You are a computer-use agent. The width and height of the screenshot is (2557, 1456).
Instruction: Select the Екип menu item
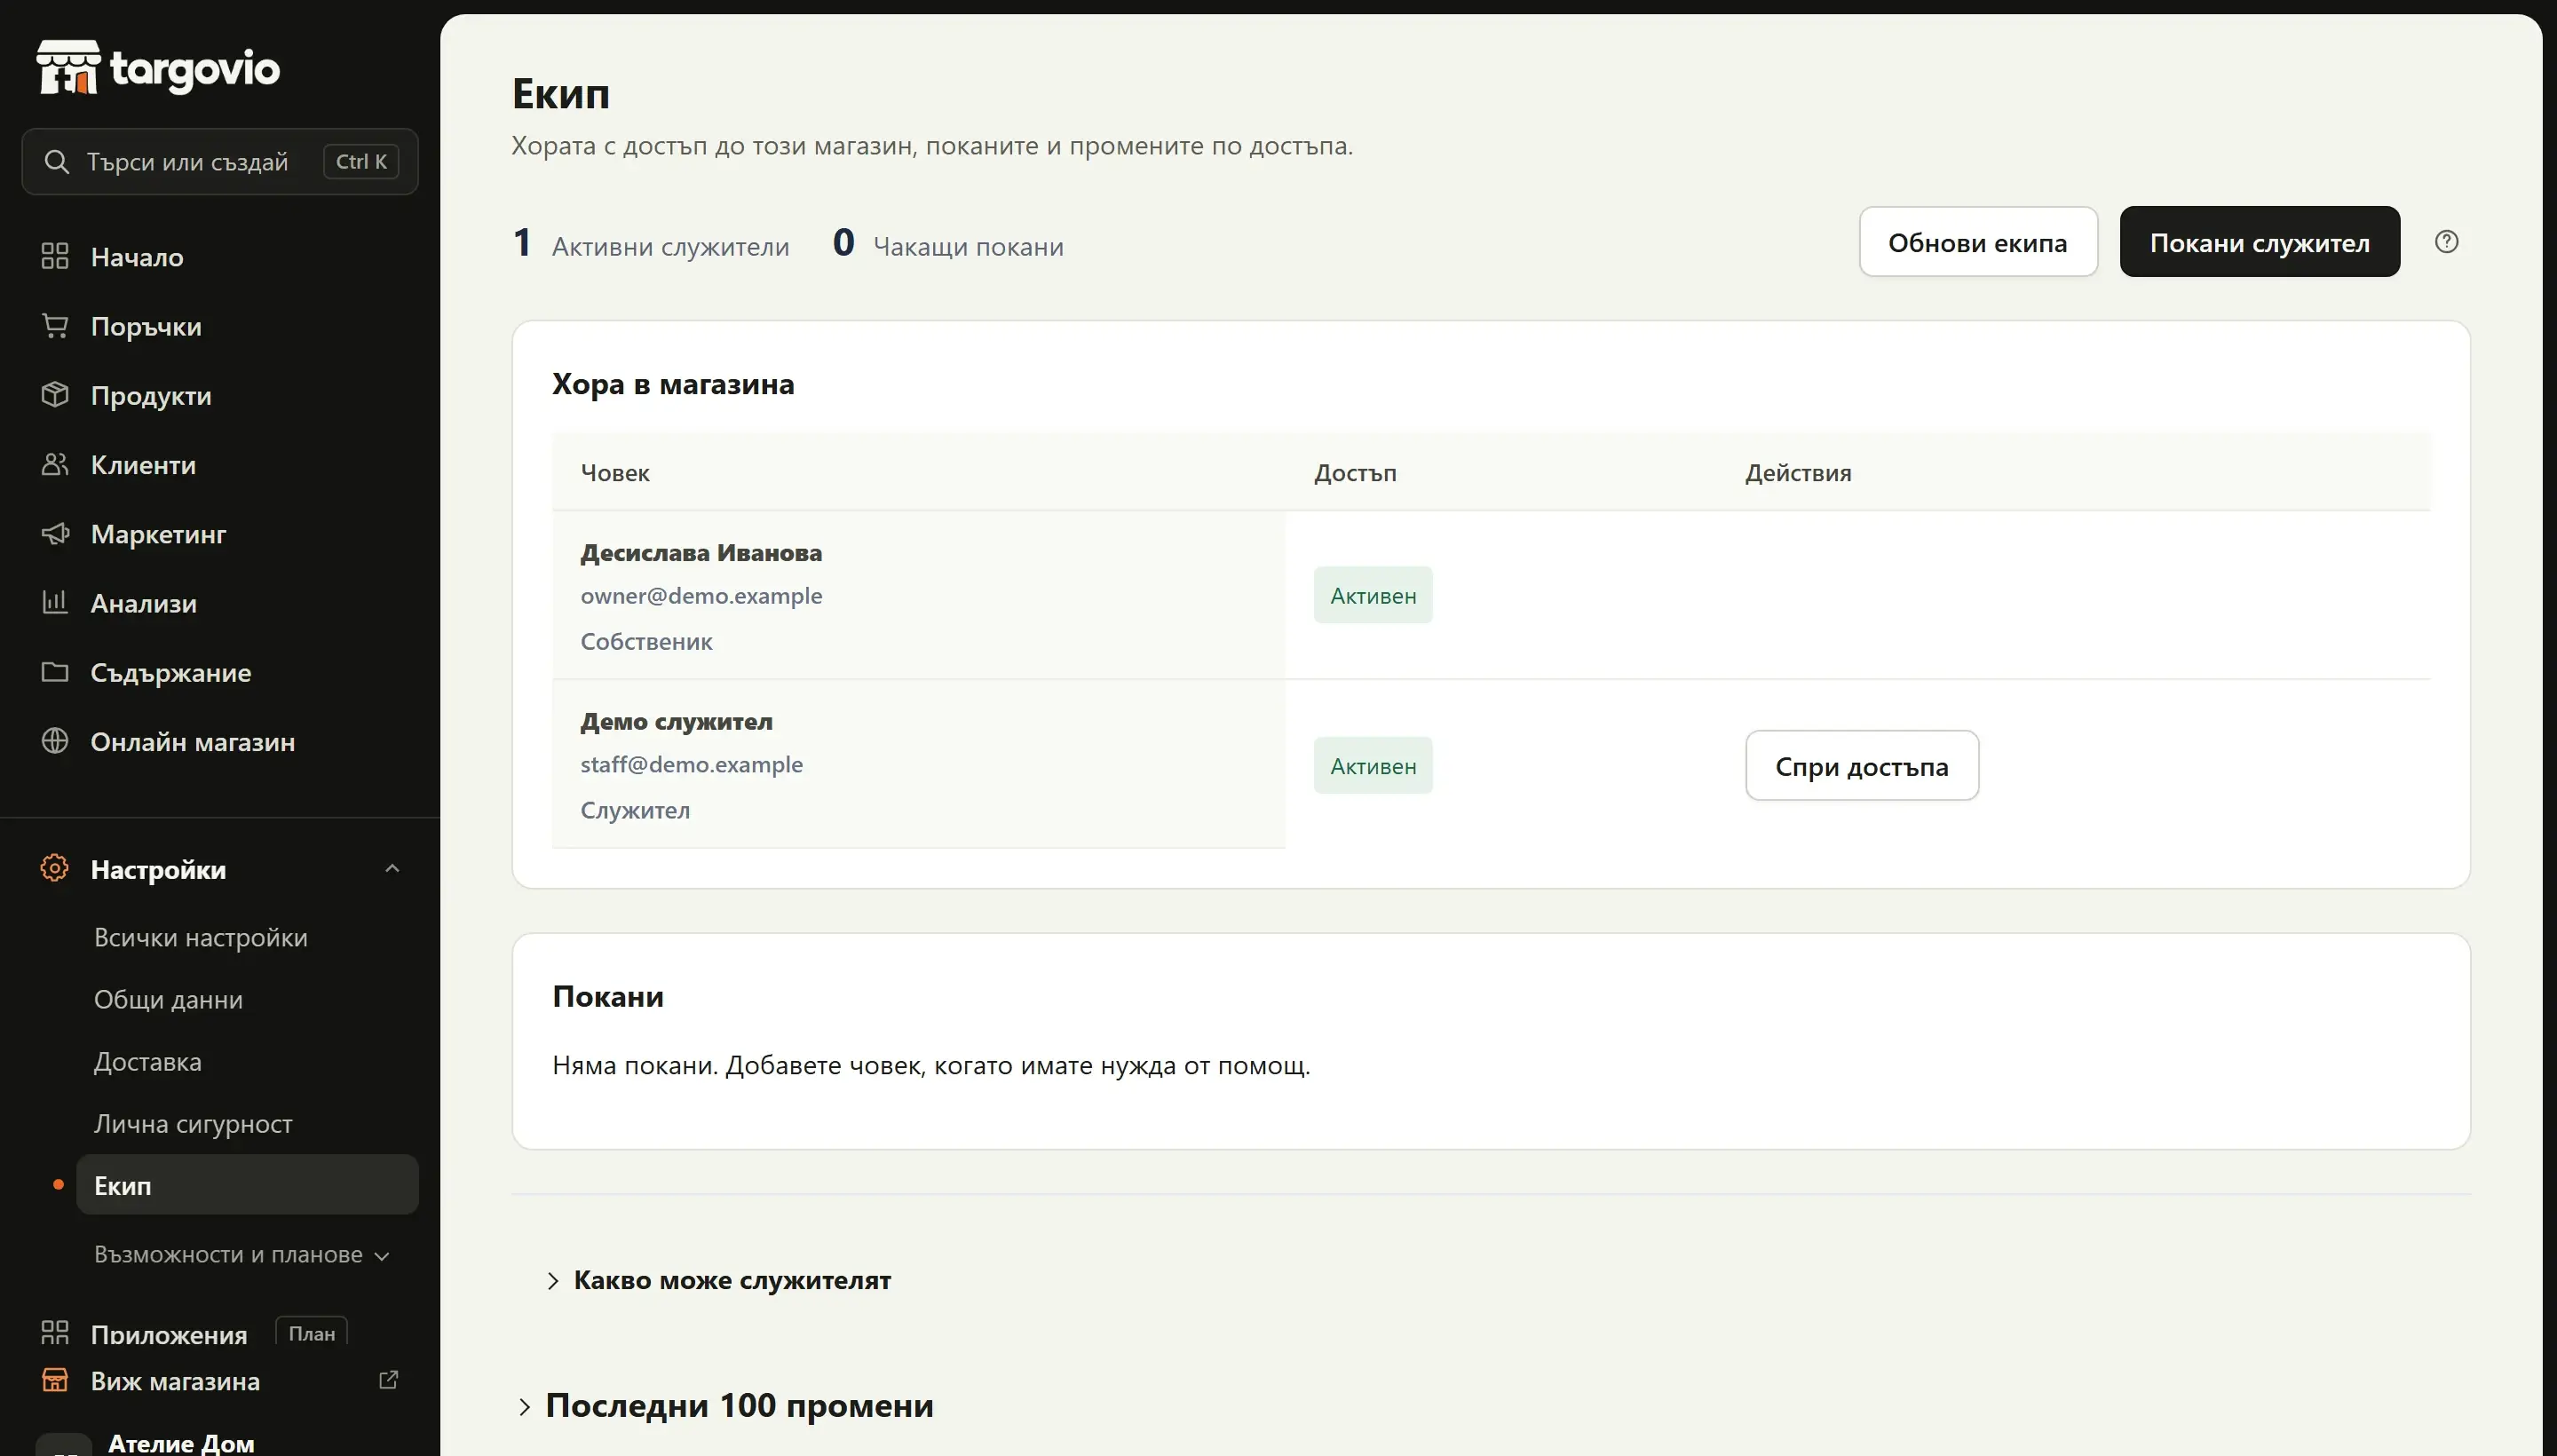click(247, 1185)
